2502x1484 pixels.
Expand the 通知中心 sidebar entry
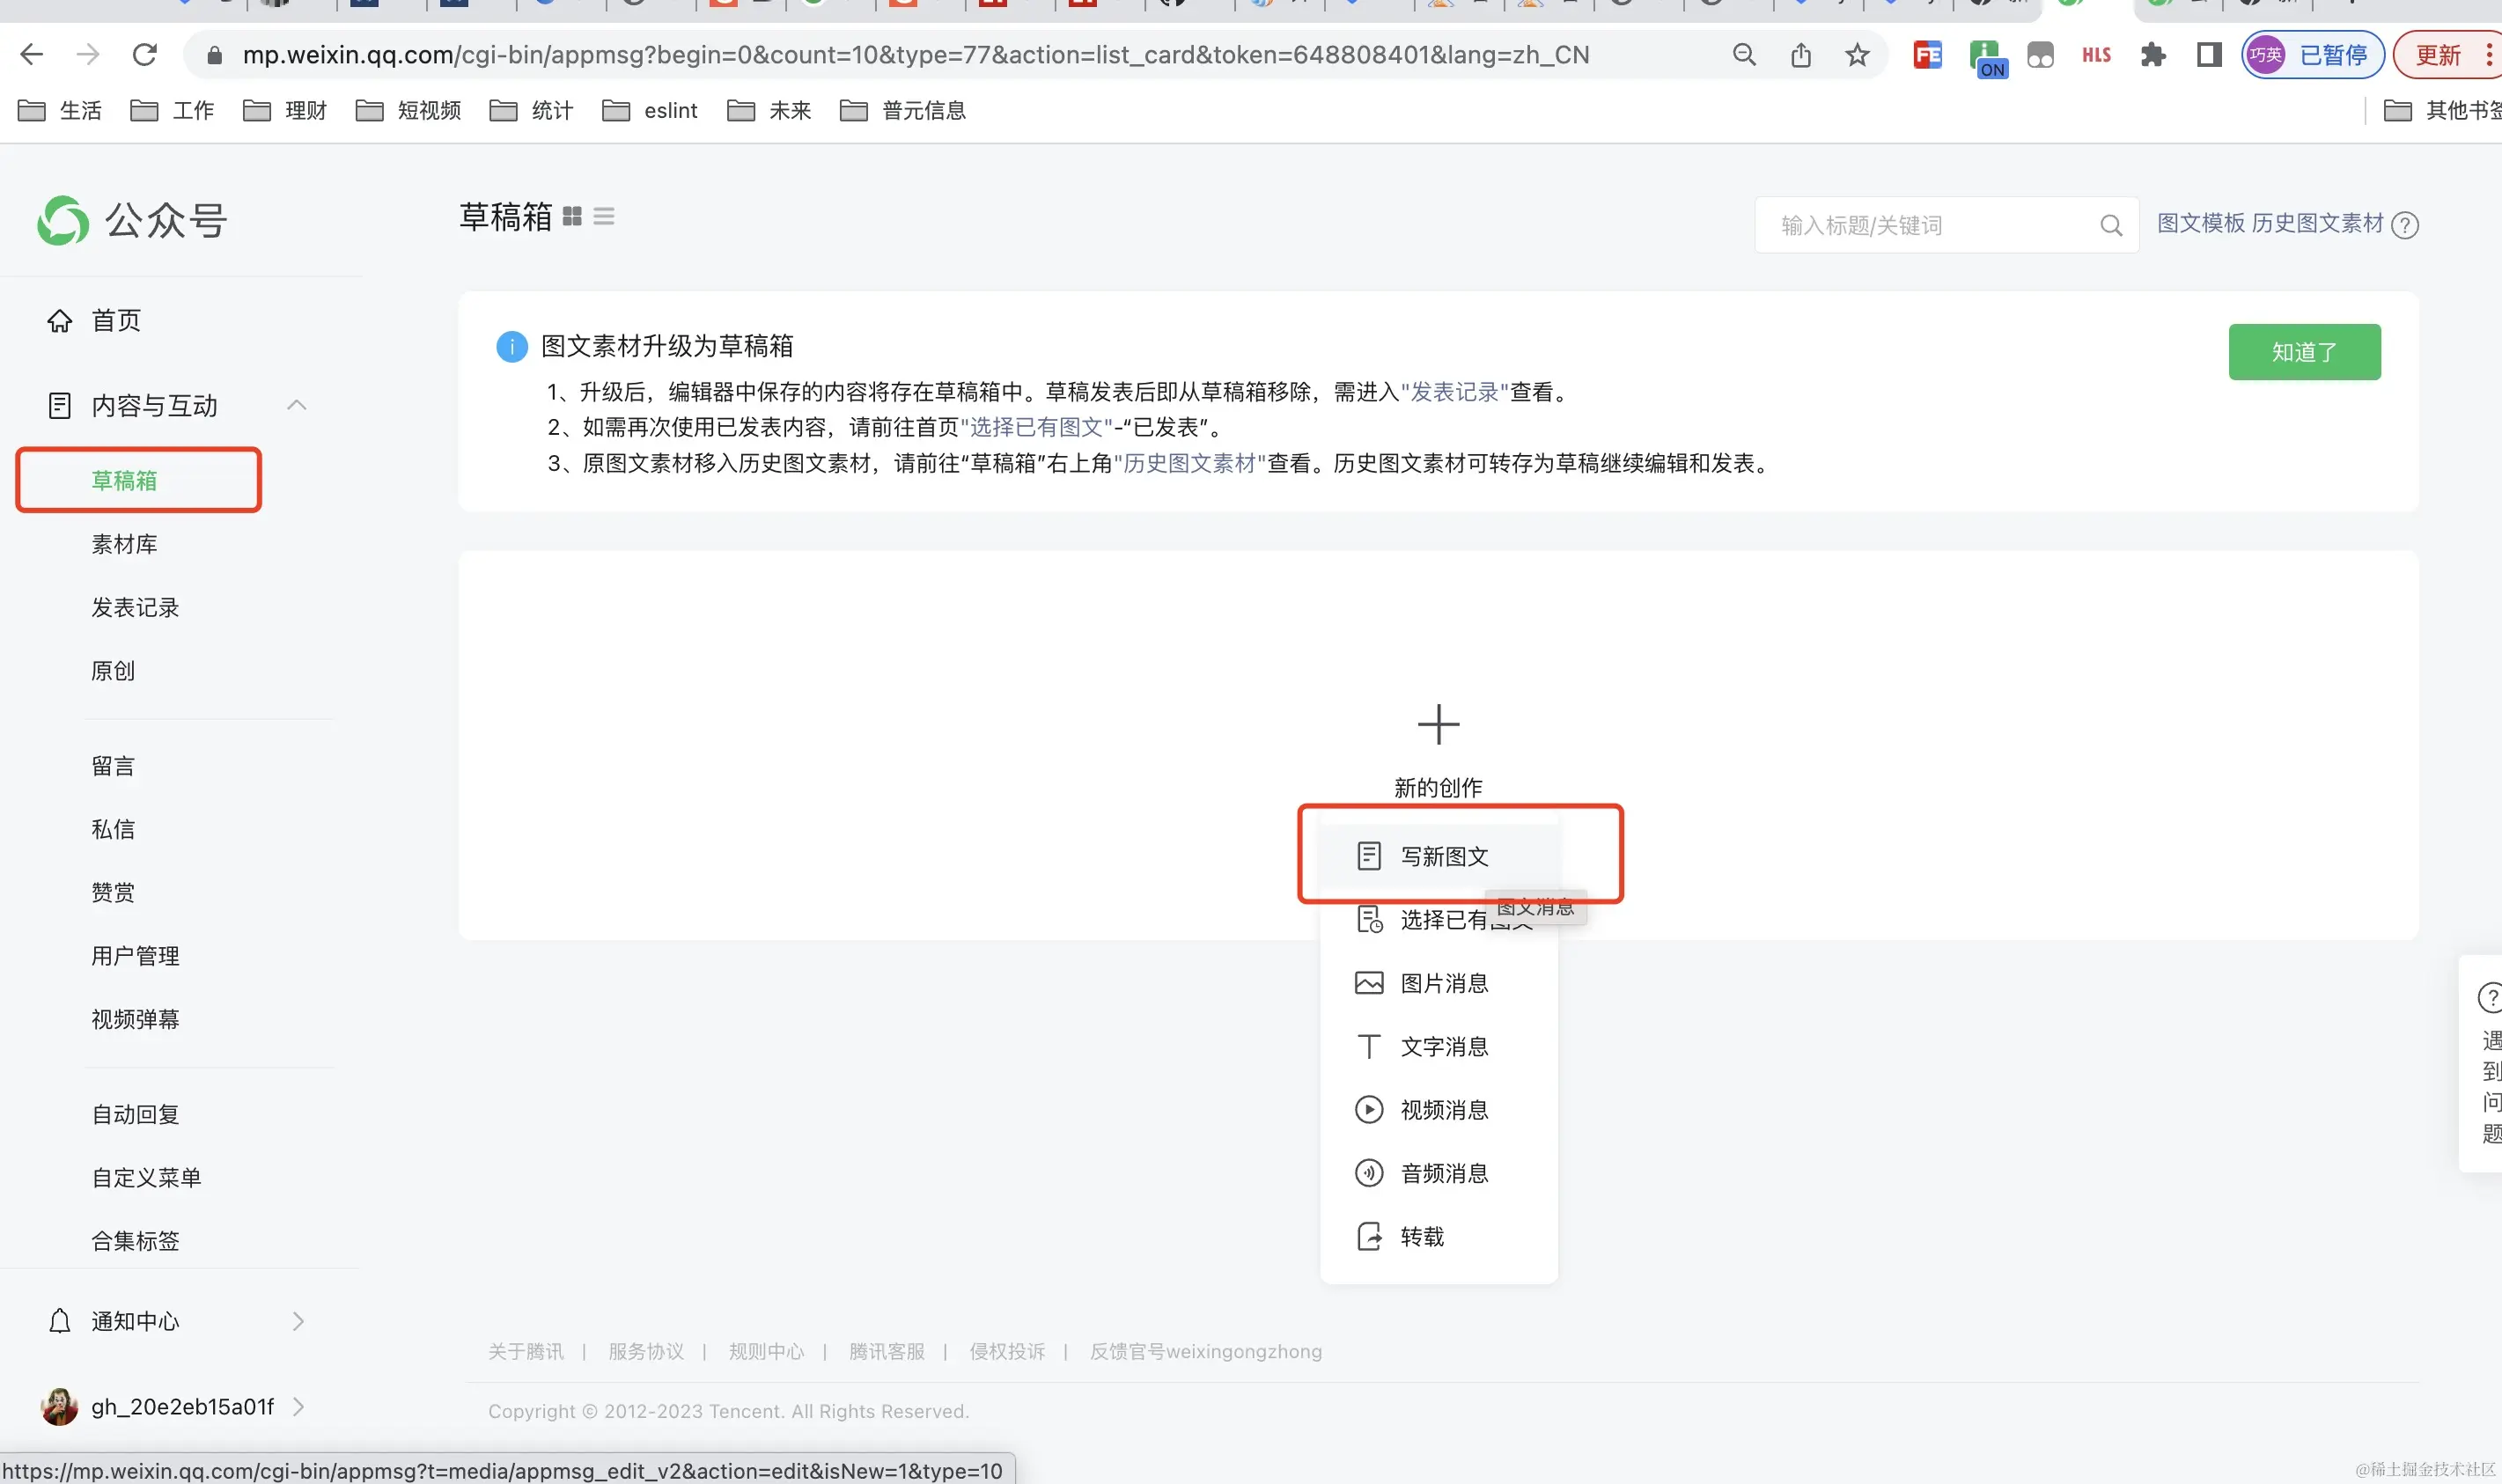[x=298, y=1321]
